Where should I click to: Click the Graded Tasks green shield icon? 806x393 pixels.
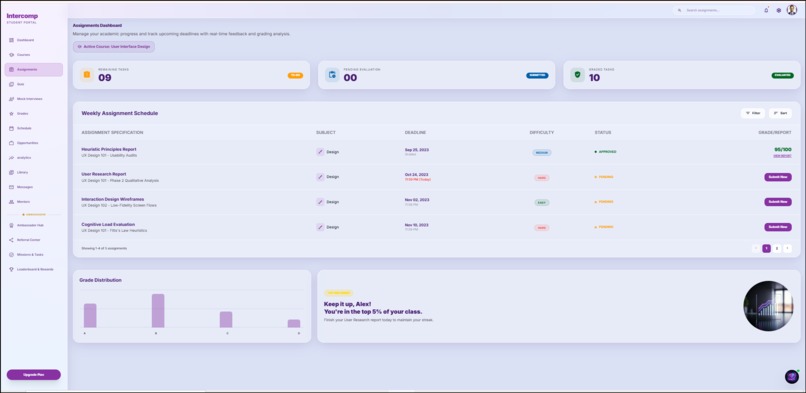click(577, 75)
